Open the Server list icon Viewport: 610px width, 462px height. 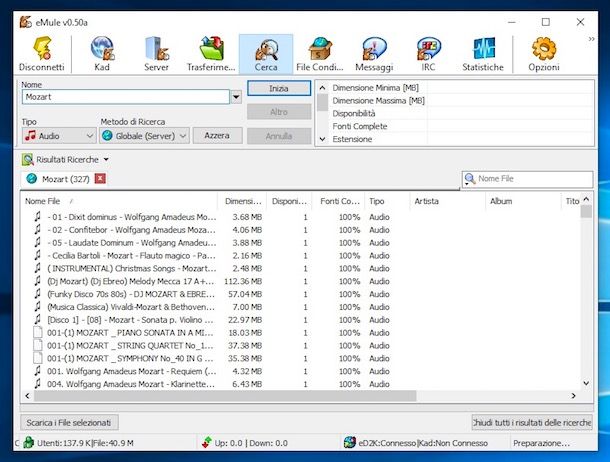(157, 54)
